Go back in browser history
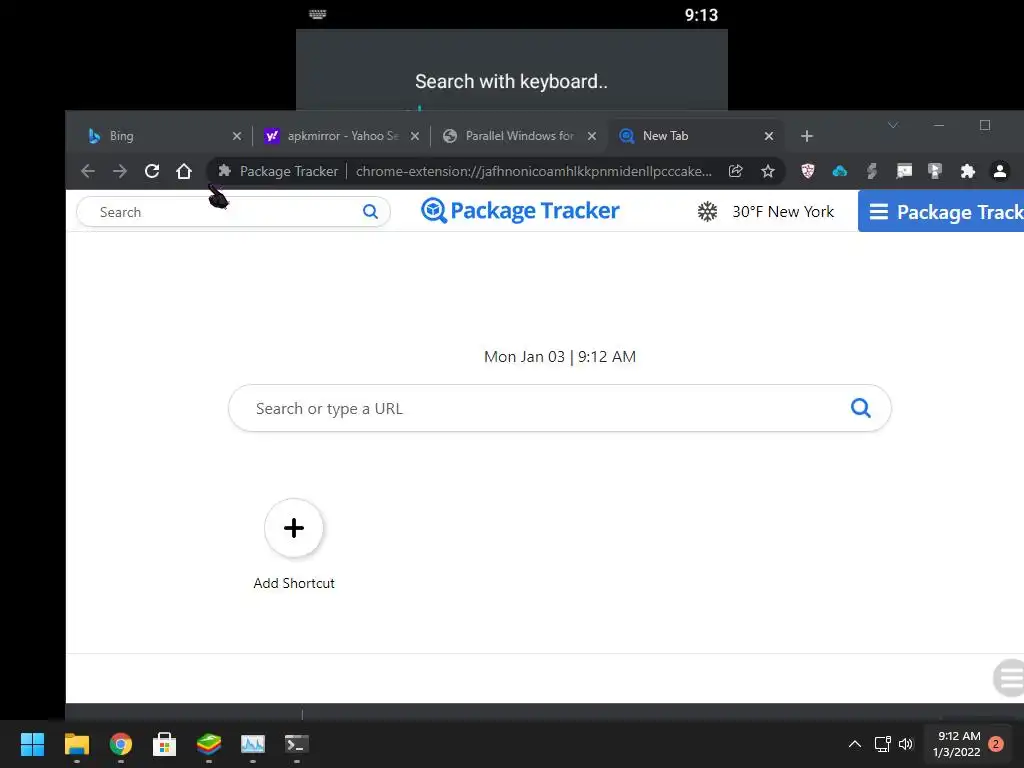The image size is (1024, 768). (88, 171)
